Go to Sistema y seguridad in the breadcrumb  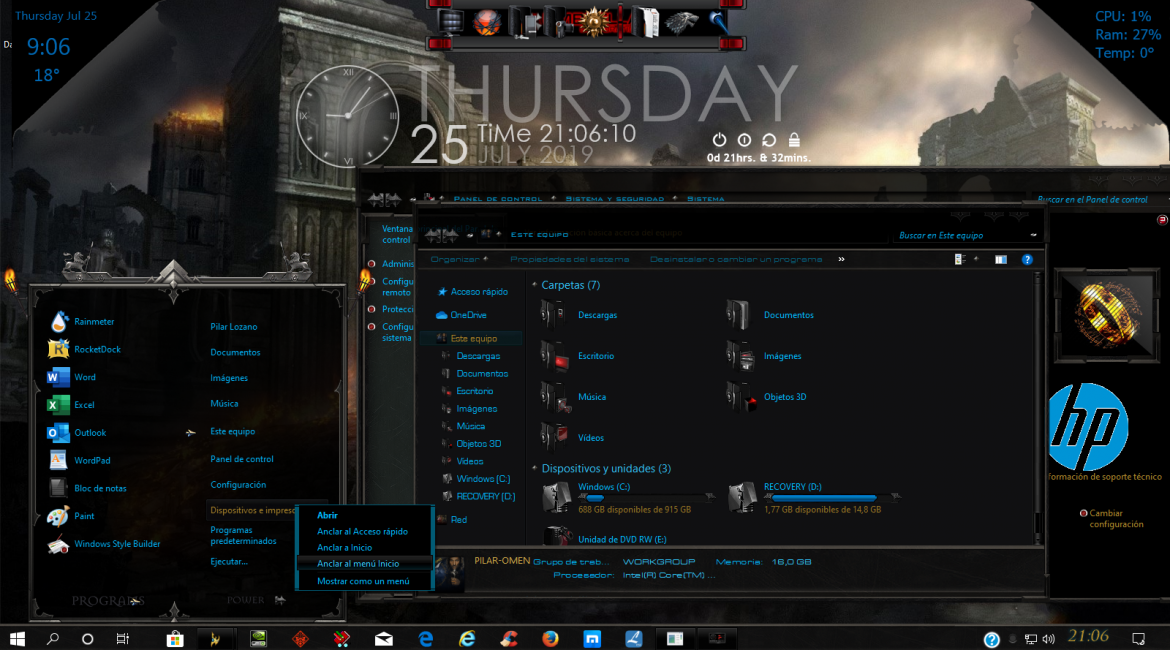coord(614,199)
